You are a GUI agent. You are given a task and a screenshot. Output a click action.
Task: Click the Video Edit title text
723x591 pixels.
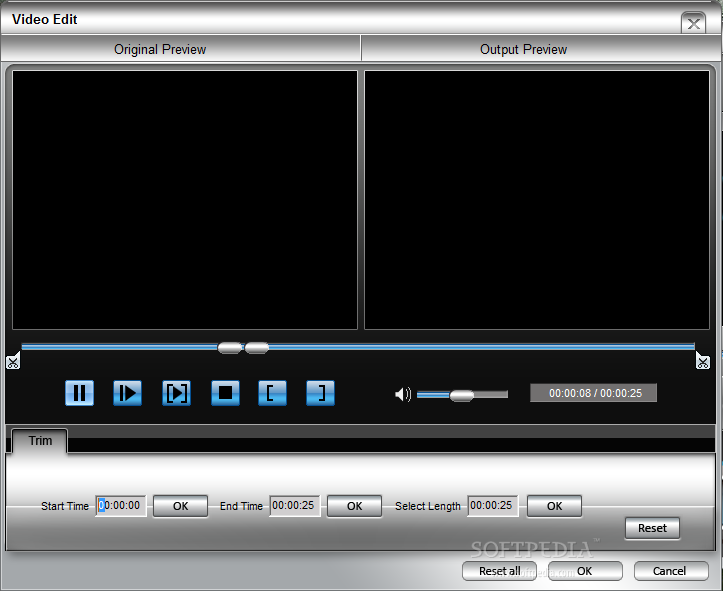[x=45, y=19]
